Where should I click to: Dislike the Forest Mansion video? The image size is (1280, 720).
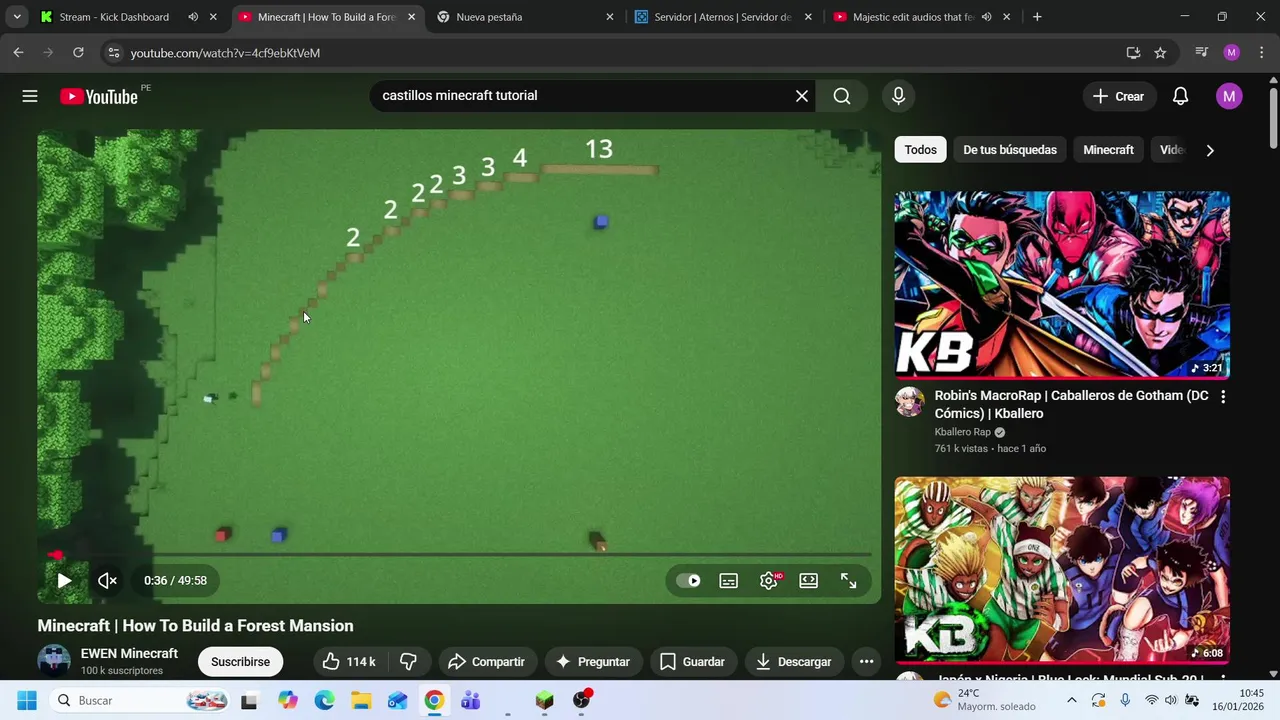tap(409, 661)
